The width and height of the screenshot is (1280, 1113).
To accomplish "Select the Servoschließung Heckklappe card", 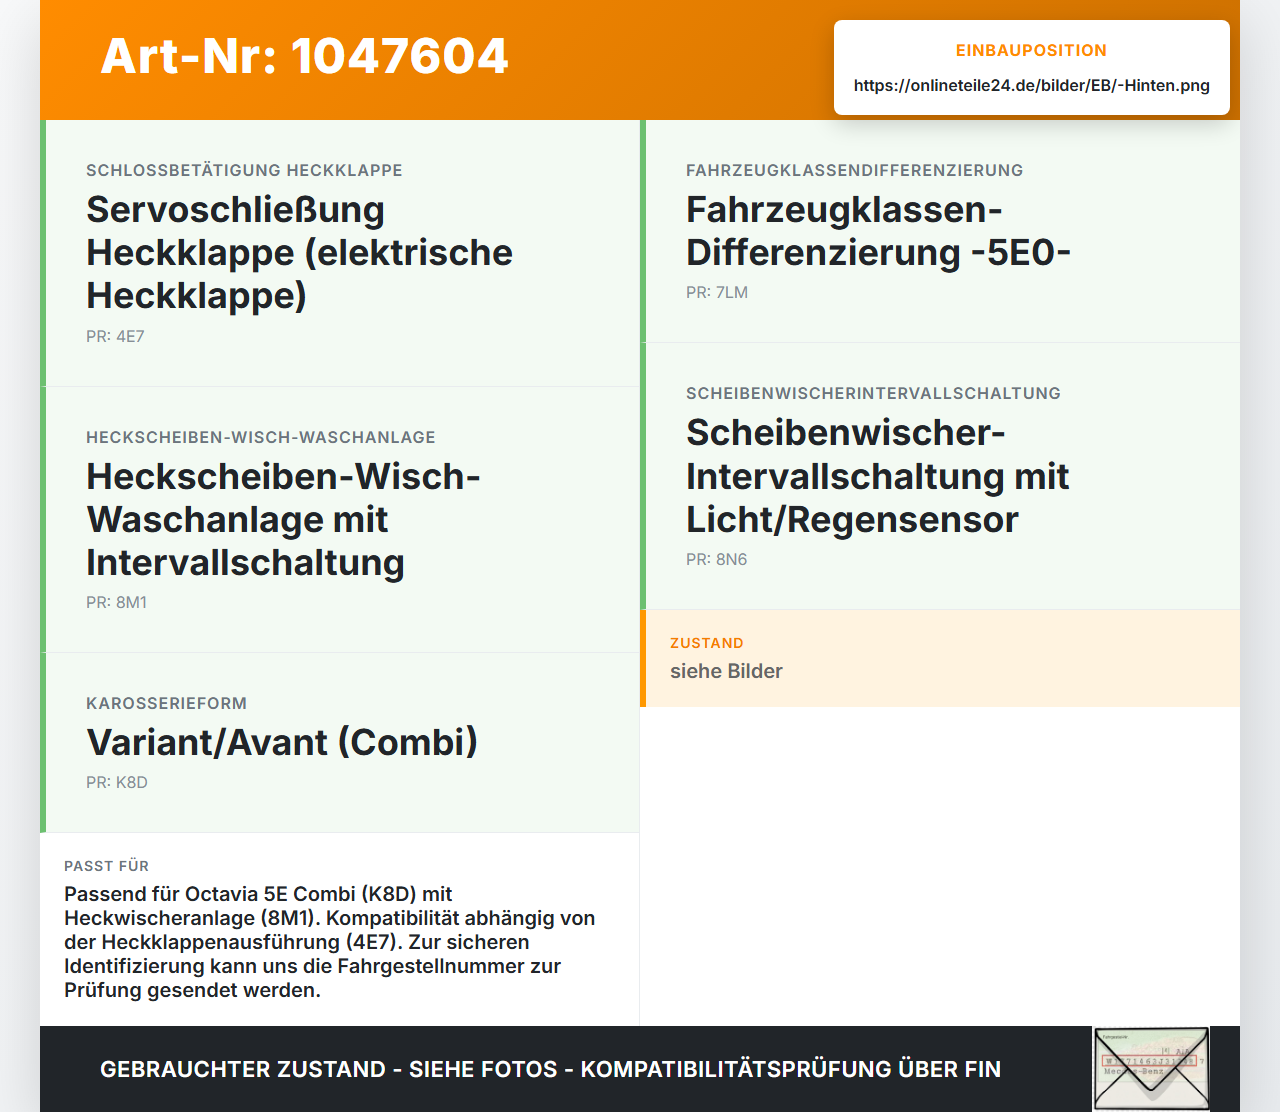I will point(340,253).
